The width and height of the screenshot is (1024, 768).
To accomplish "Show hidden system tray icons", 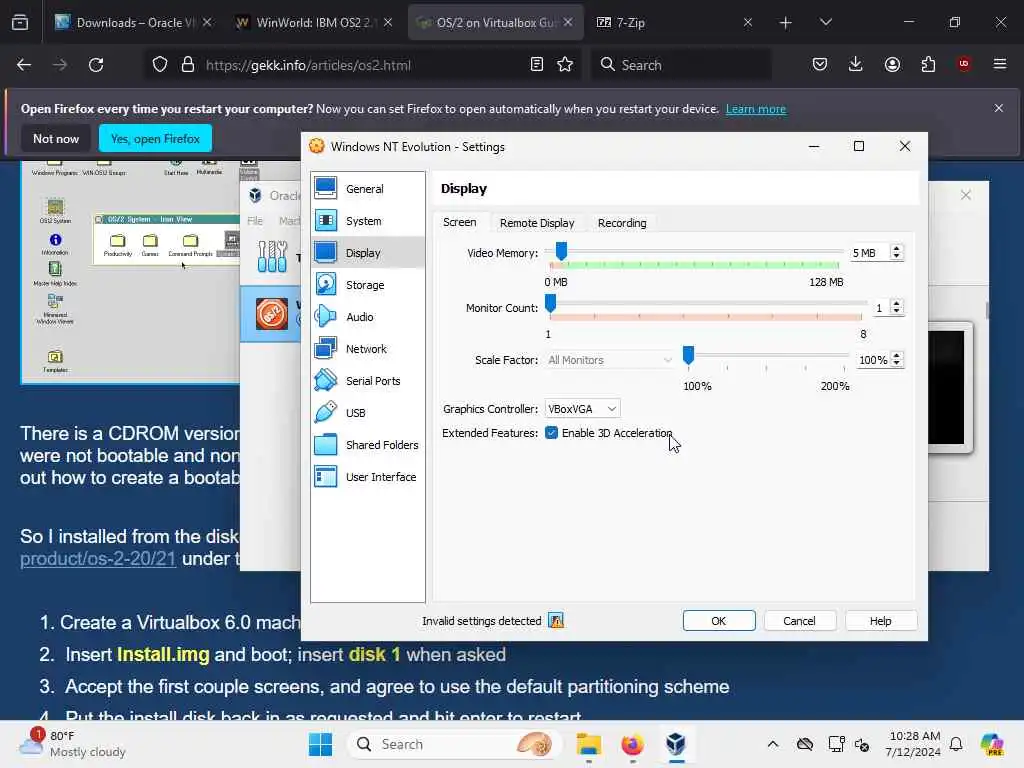I will pyautogui.click(x=773, y=744).
